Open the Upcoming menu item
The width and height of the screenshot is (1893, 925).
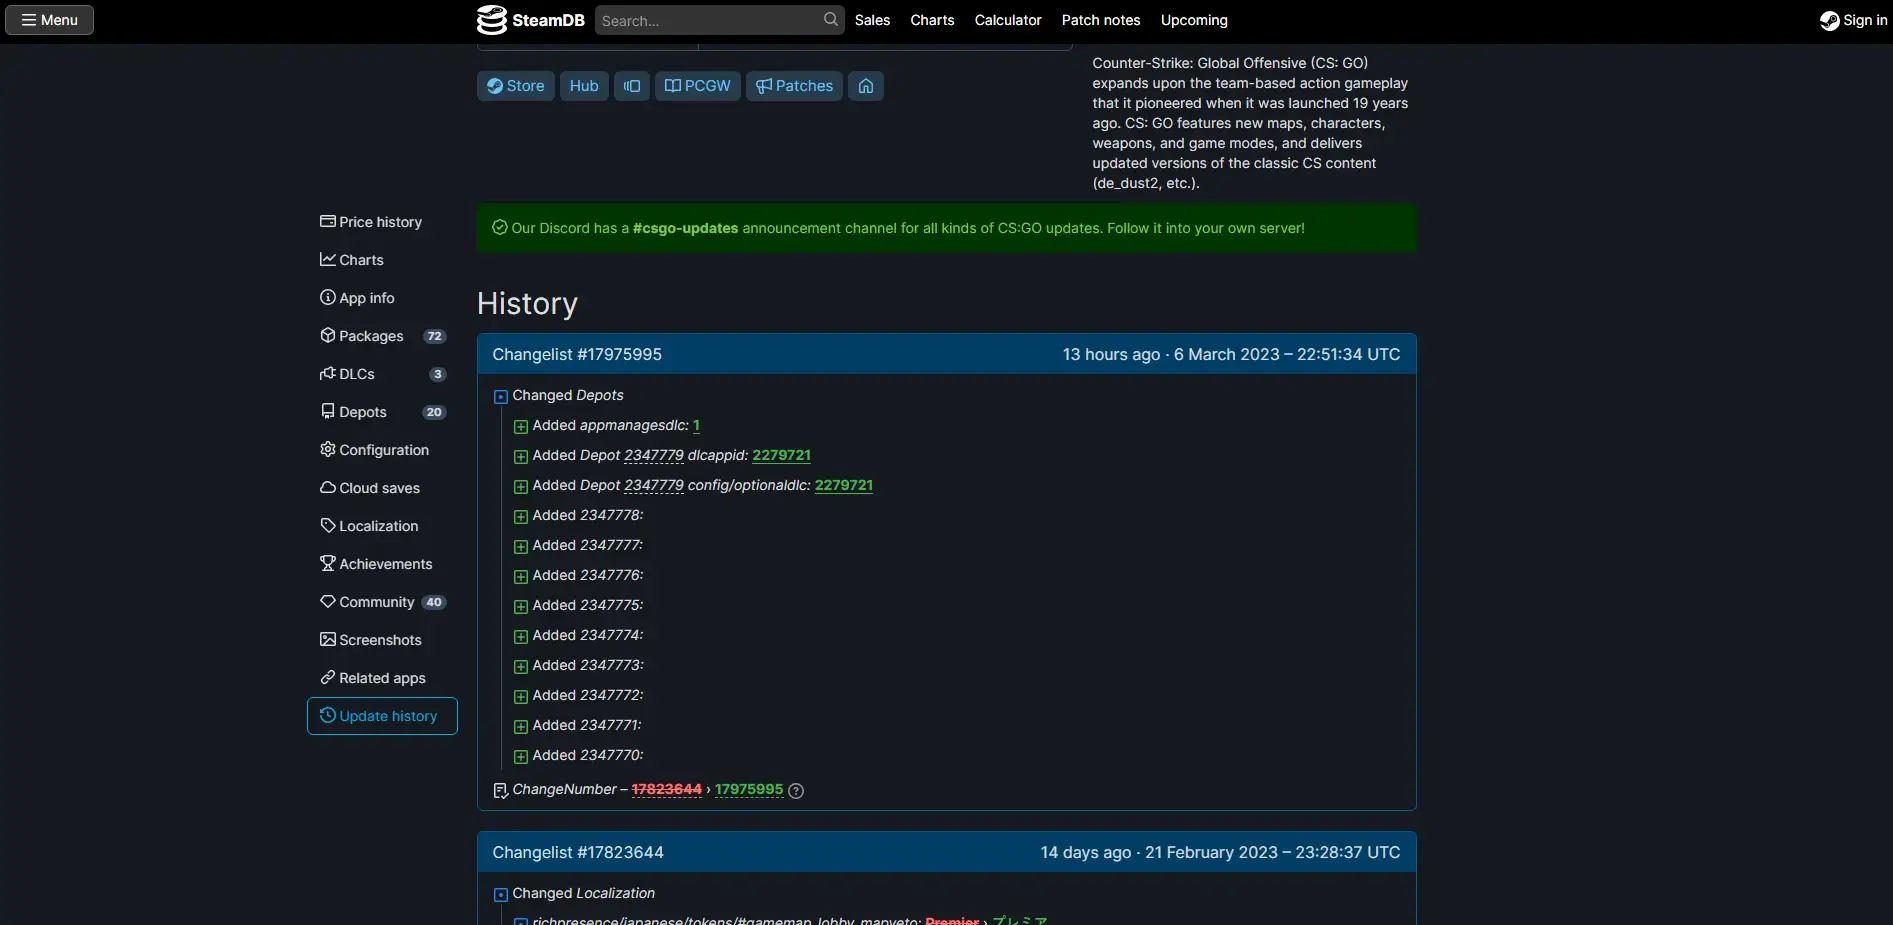pyautogui.click(x=1194, y=20)
